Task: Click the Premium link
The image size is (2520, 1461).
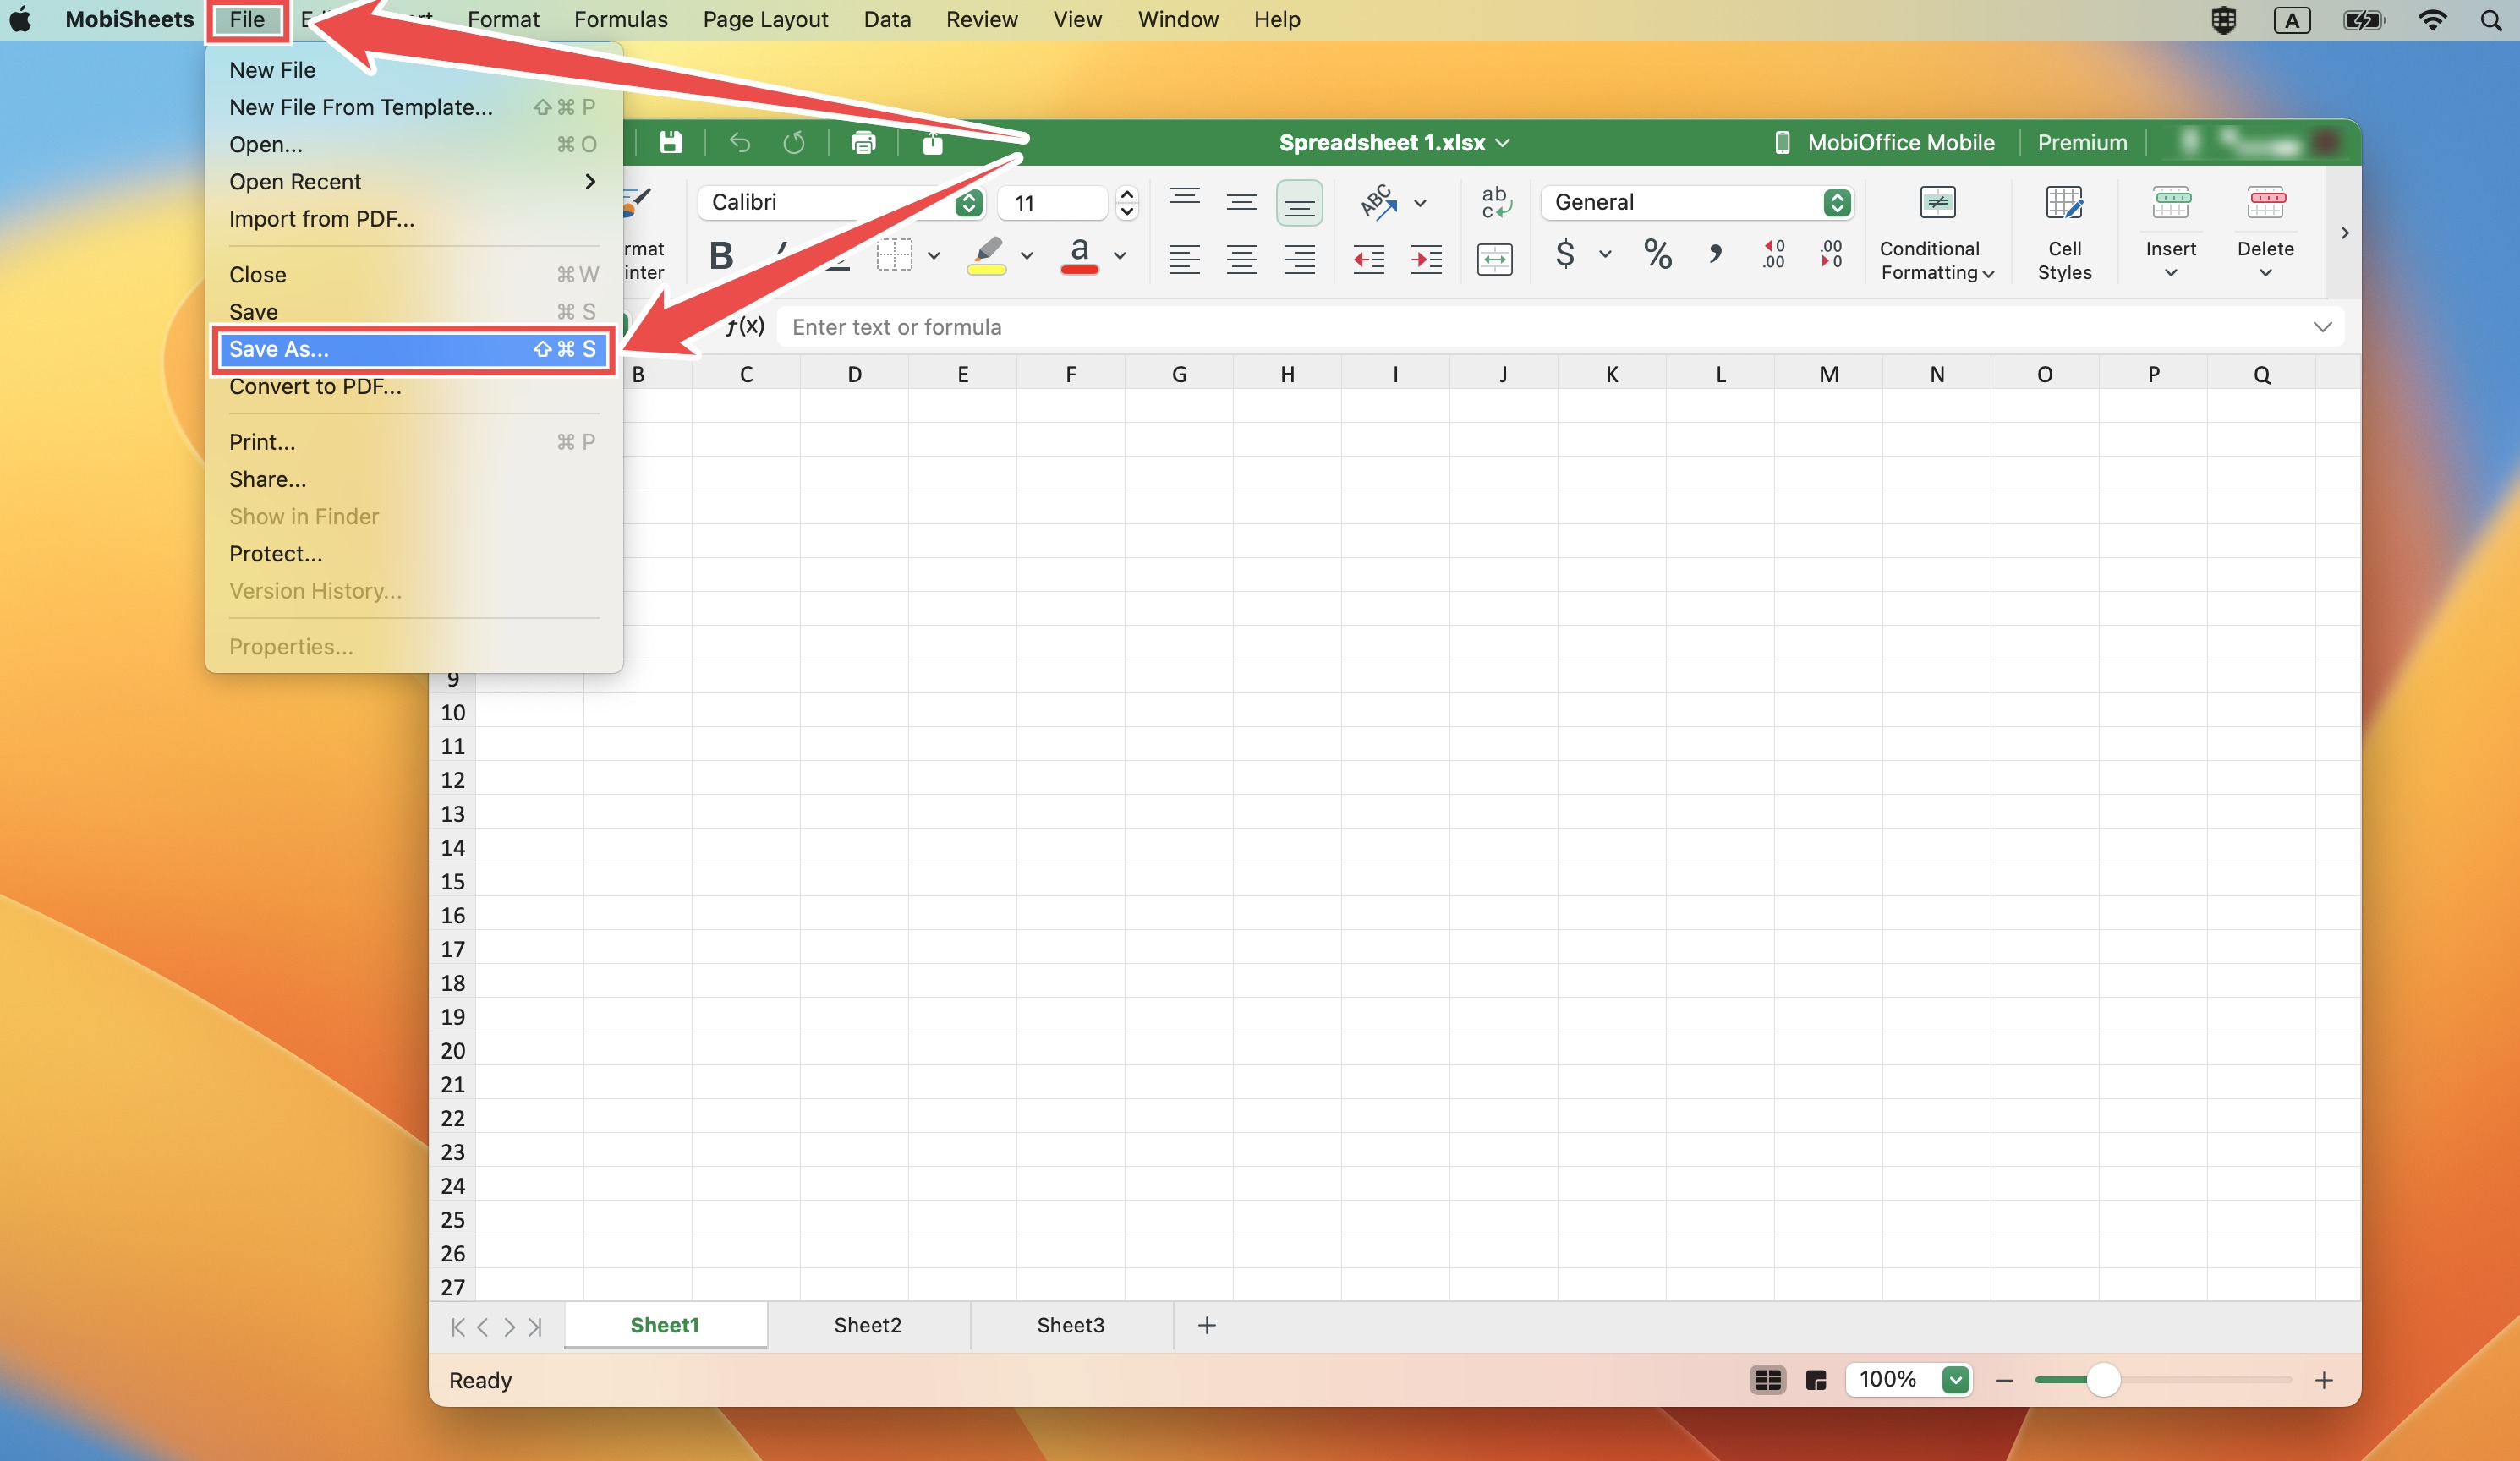Action: [x=2082, y=143]
